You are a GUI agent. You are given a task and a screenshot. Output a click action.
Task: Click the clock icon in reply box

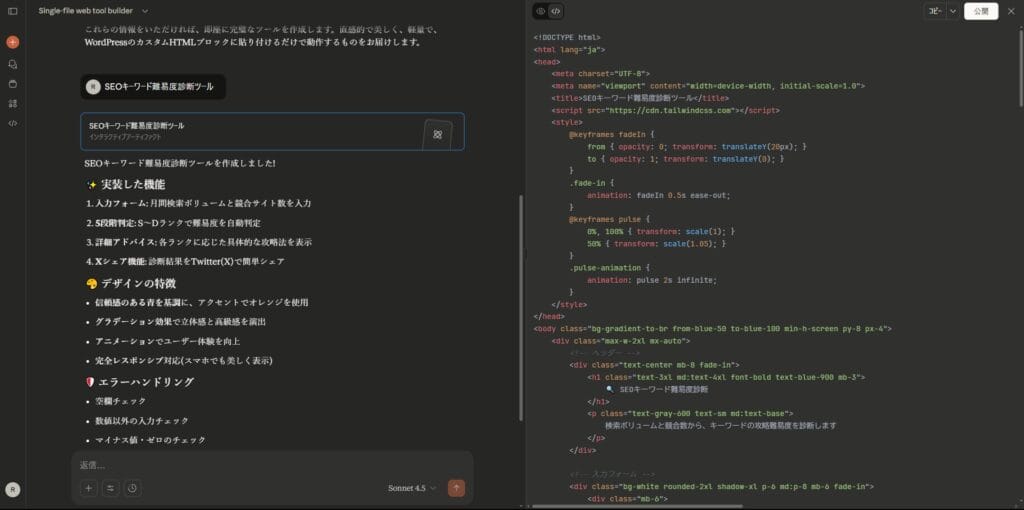[x=132, y=488]
